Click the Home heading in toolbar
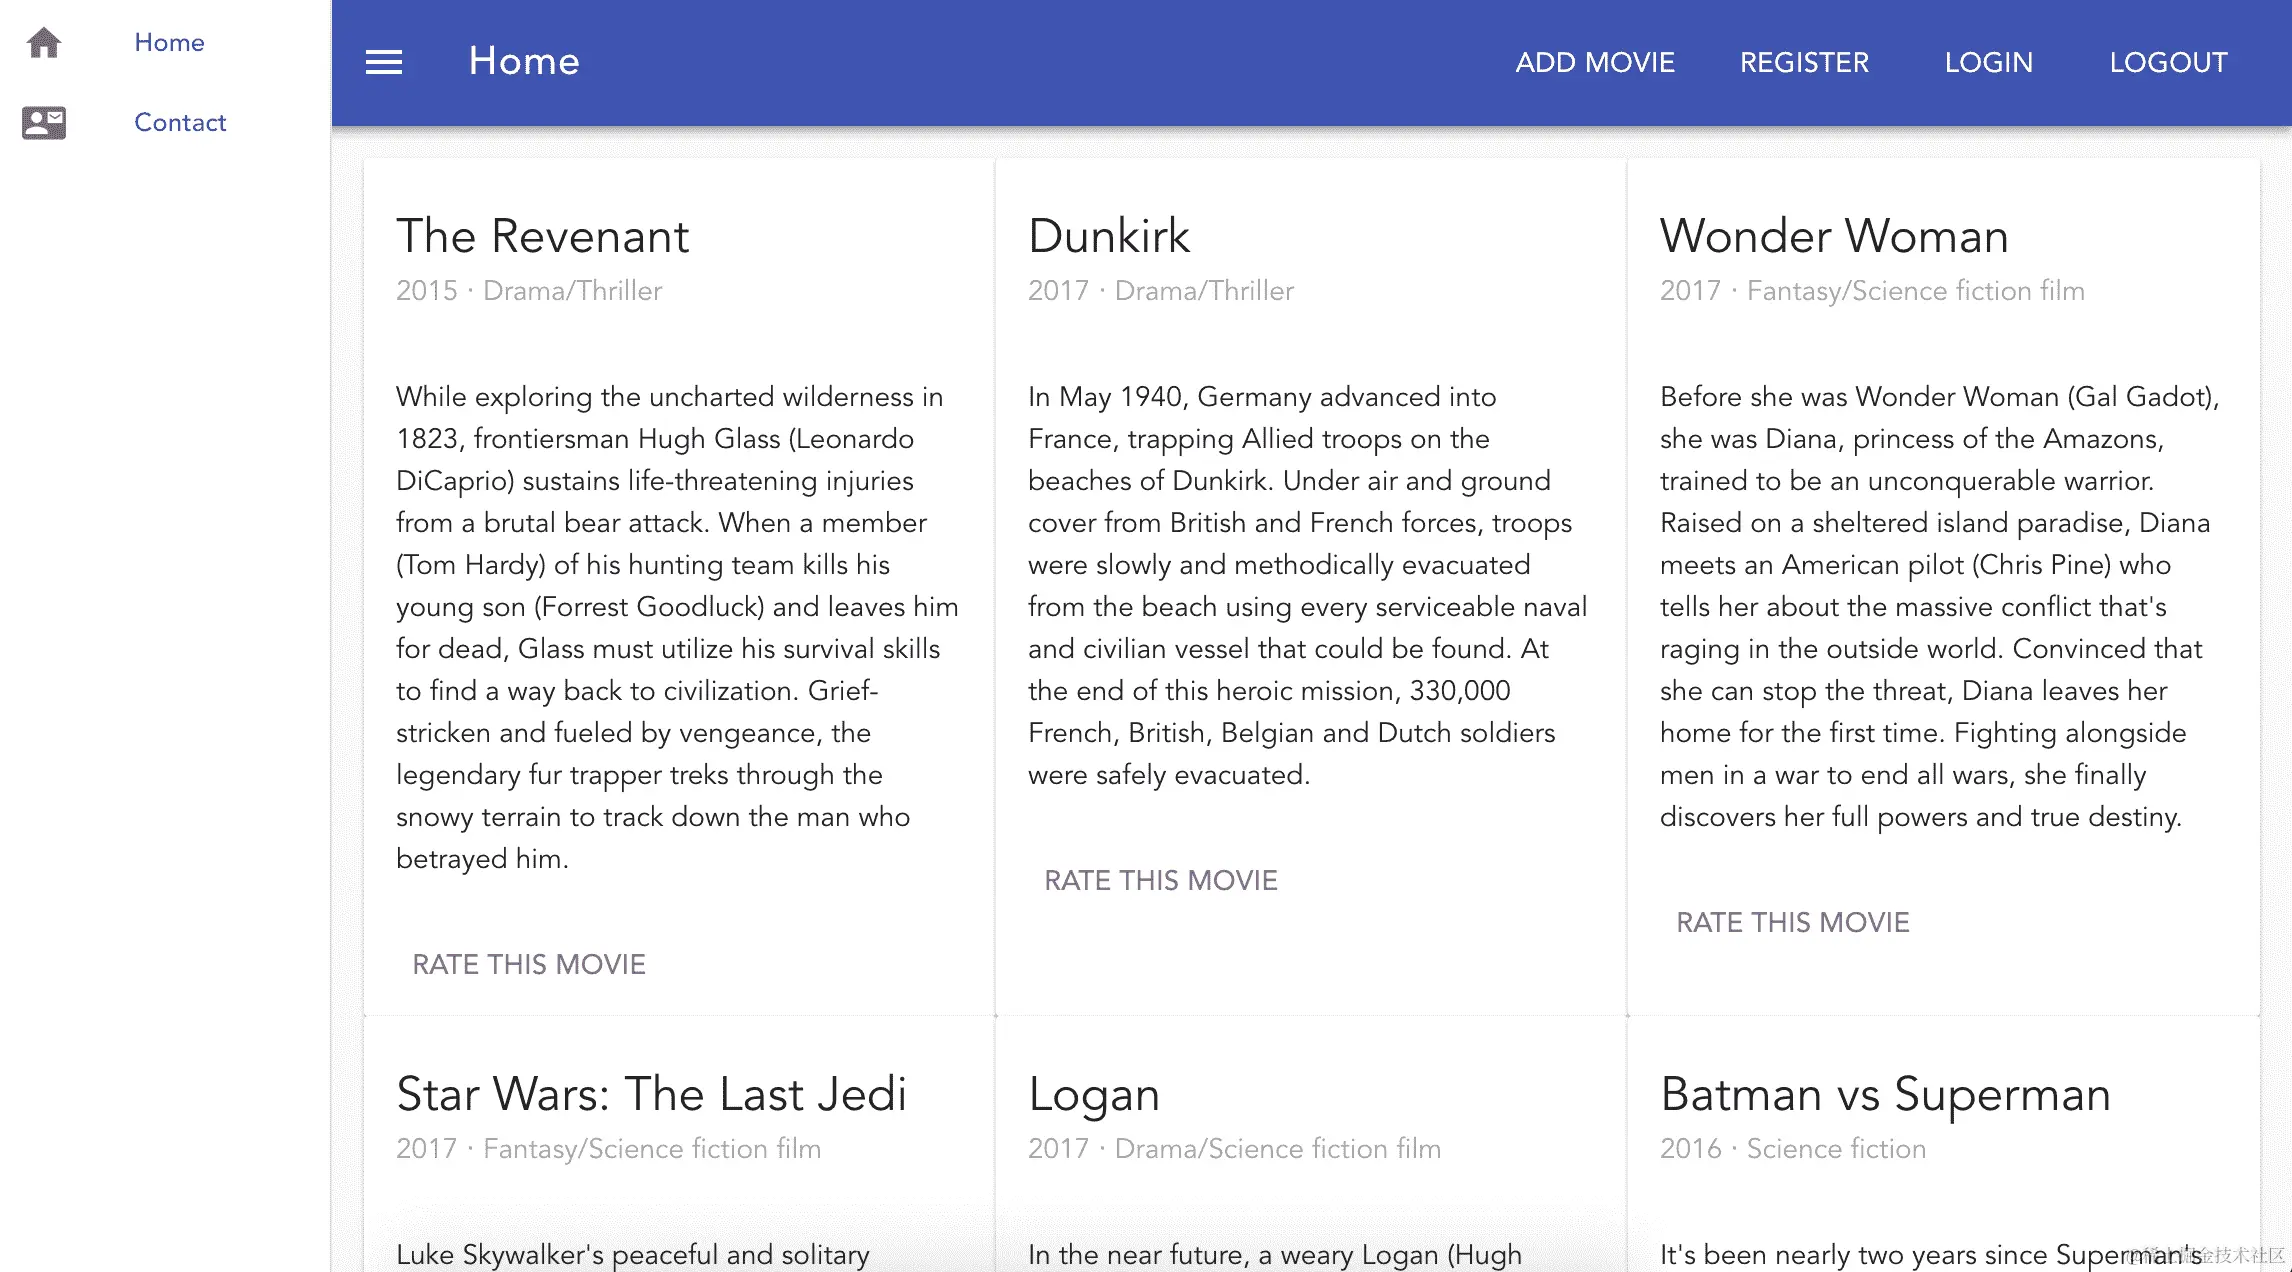The image size is (2292, 1272). pos(524,61)
